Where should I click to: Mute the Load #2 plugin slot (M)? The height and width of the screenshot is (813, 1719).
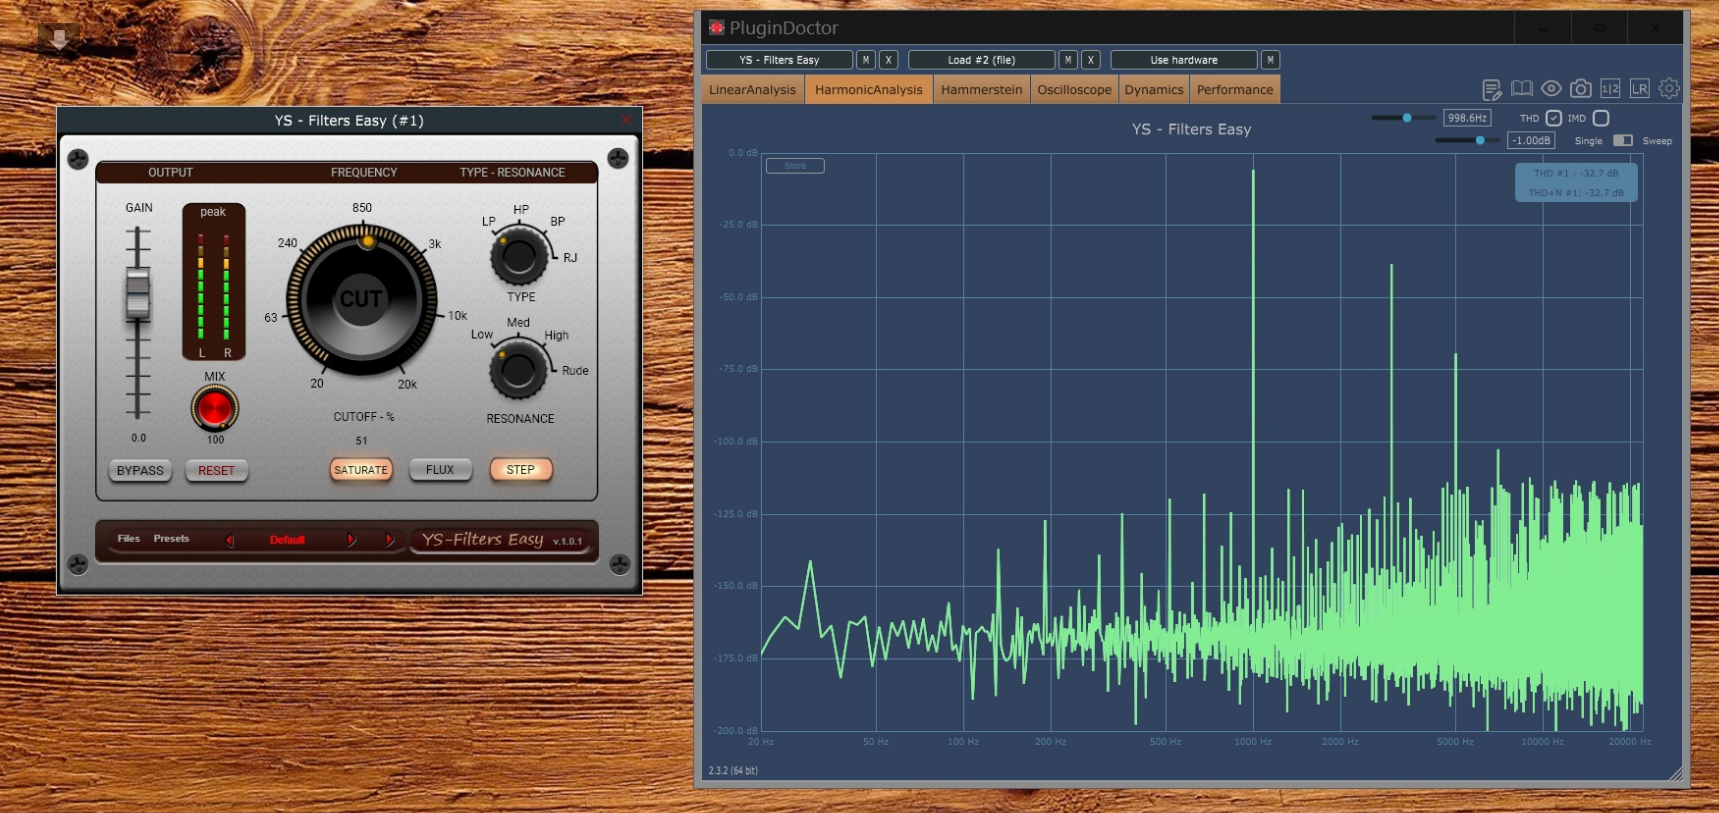[x=1068, y=60]
